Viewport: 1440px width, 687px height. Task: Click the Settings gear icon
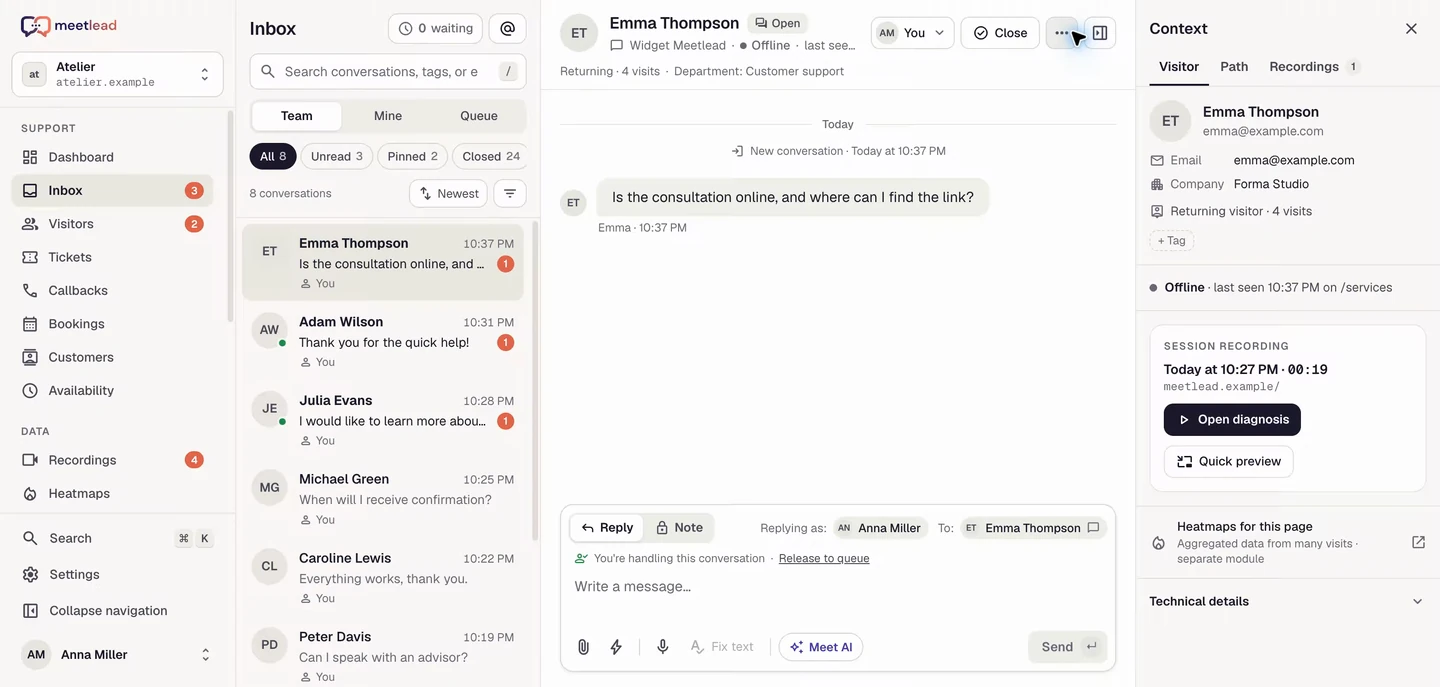point(30,575)
